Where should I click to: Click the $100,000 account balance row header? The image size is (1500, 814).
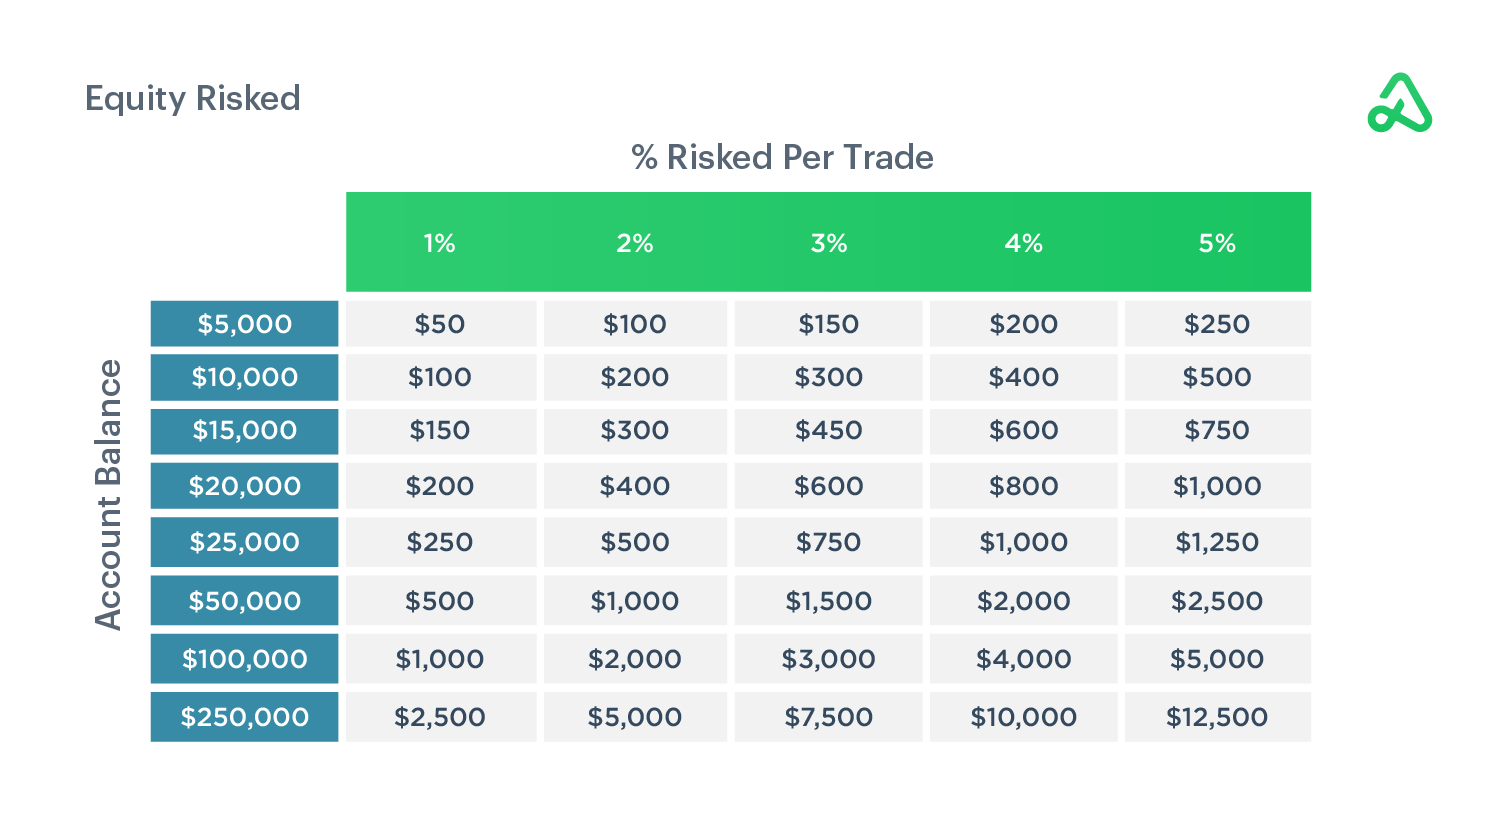click(x=245, y=659)
